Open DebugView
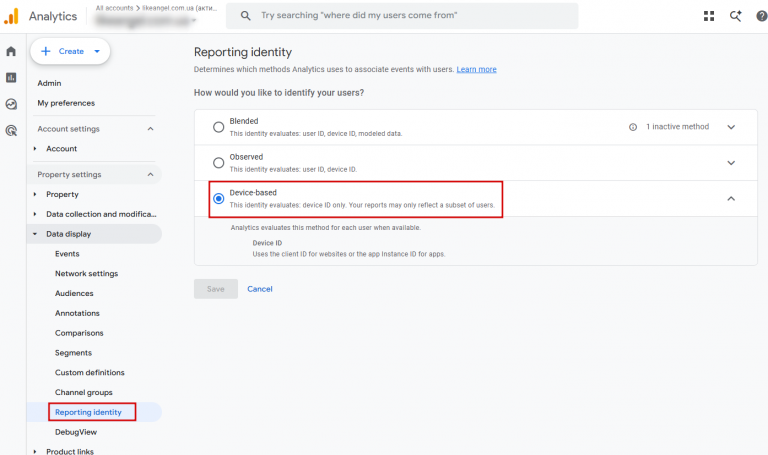This screenshot has height=455, width=768. pyautogui.click(x=76, y=432)
